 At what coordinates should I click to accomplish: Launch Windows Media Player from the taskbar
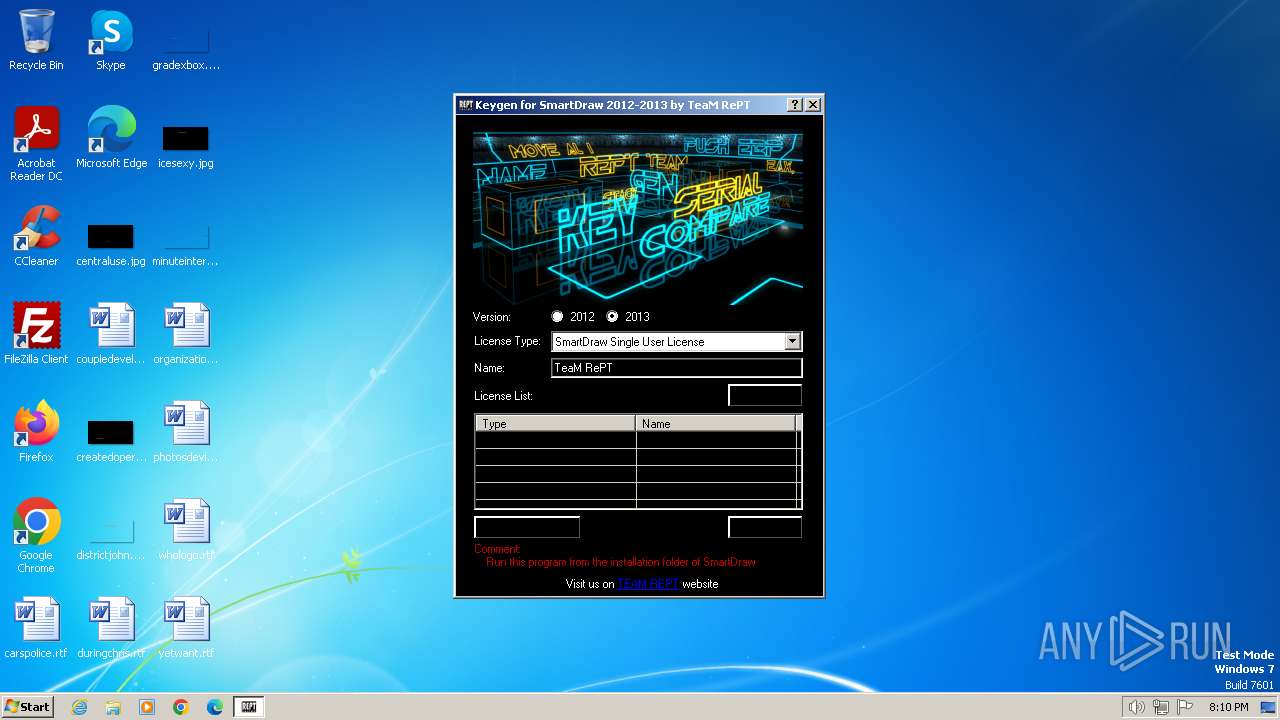147,707
